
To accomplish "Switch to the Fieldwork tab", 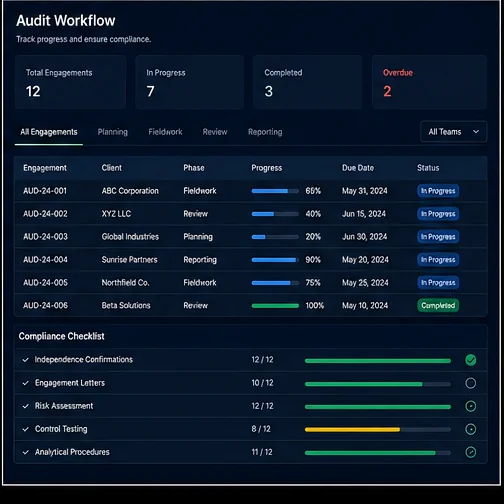I will pyautogui.click(x=165, y=132).
